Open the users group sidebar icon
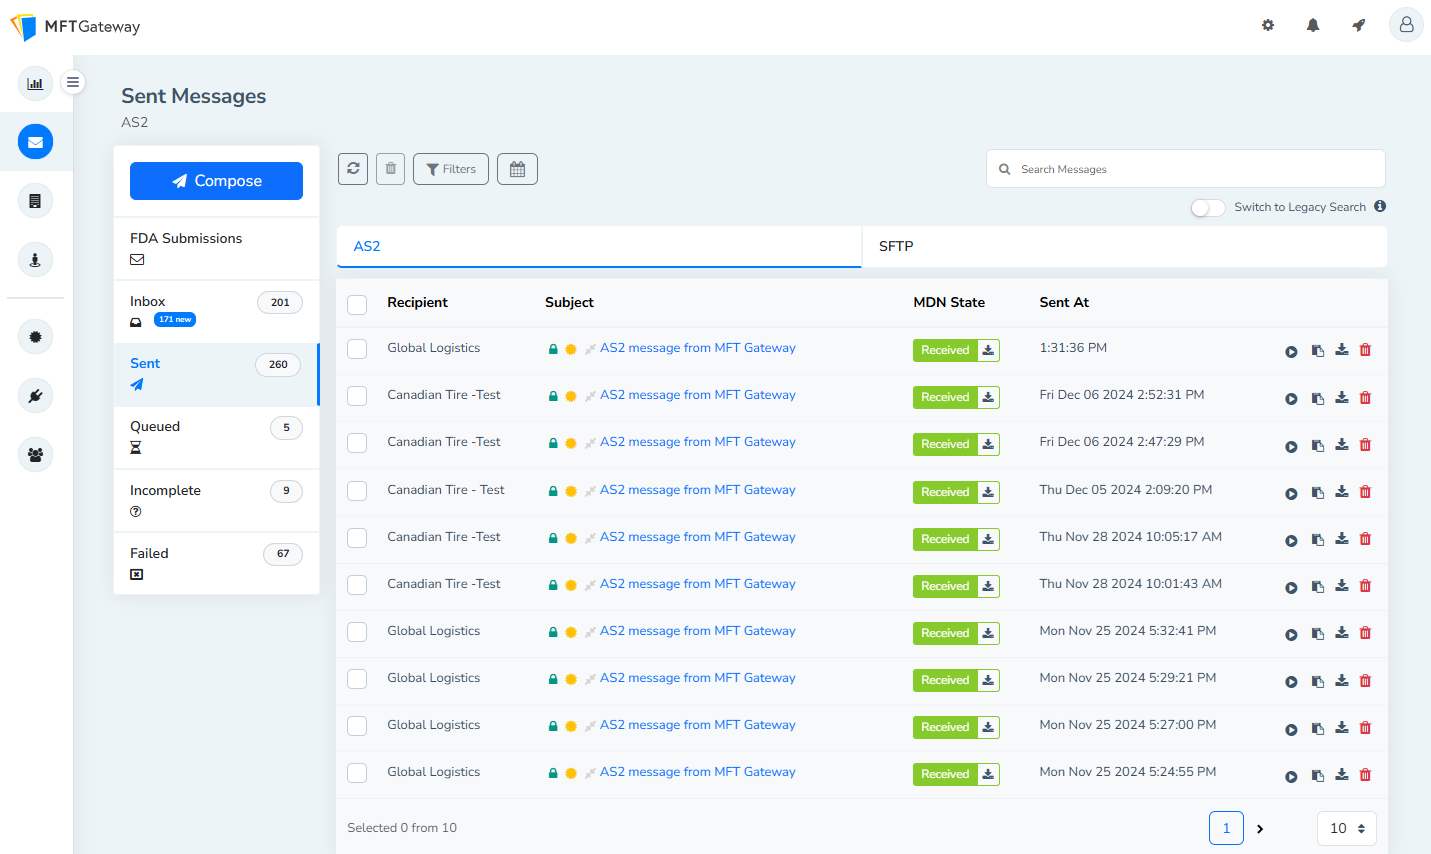Viewport: 1431px width, 854px height. (x=35, y=455)
